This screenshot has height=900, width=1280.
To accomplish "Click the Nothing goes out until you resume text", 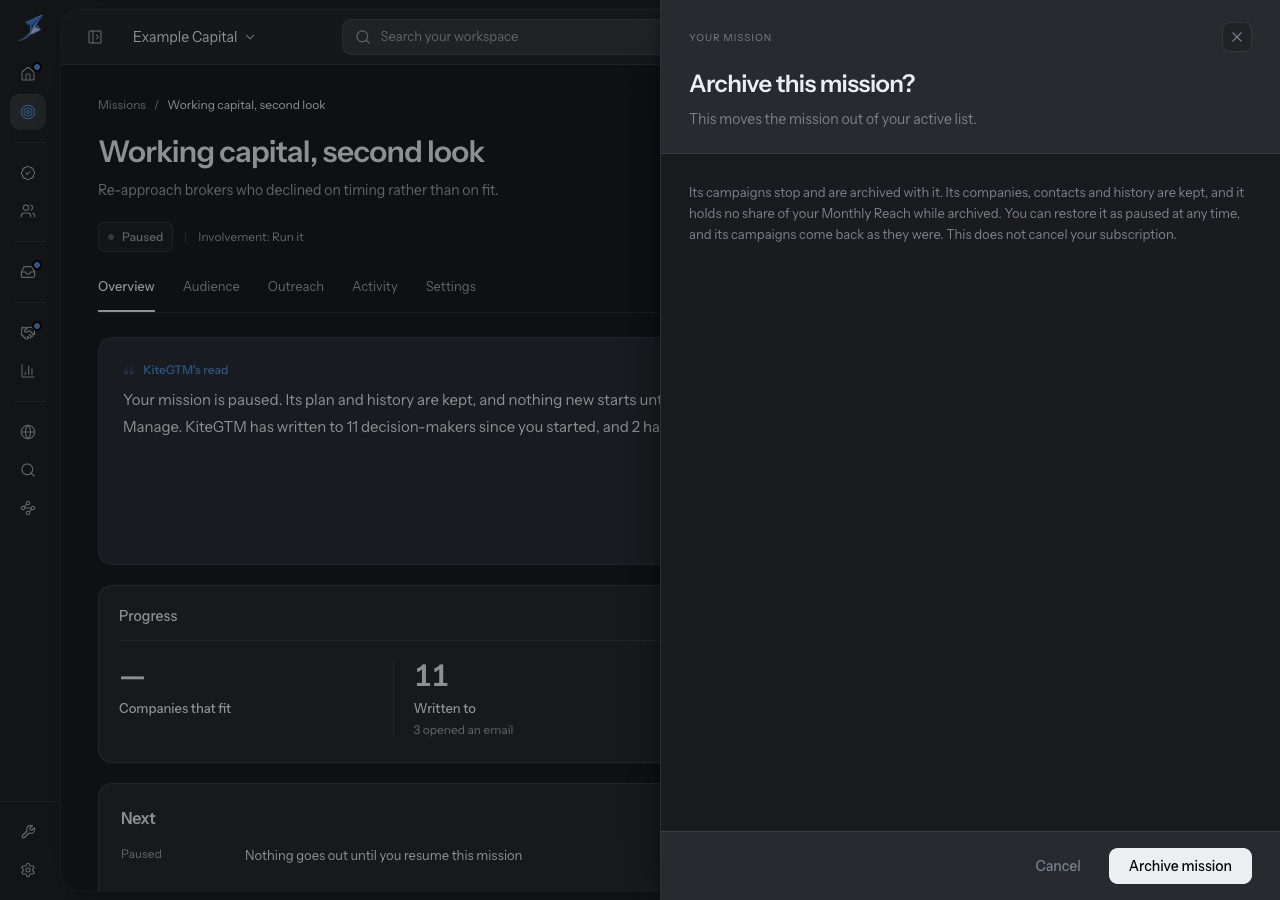I will (x=383, y=855).
